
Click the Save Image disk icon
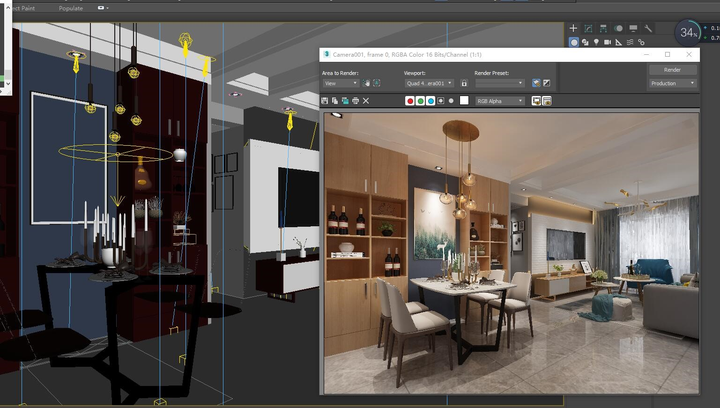(325, 101)
